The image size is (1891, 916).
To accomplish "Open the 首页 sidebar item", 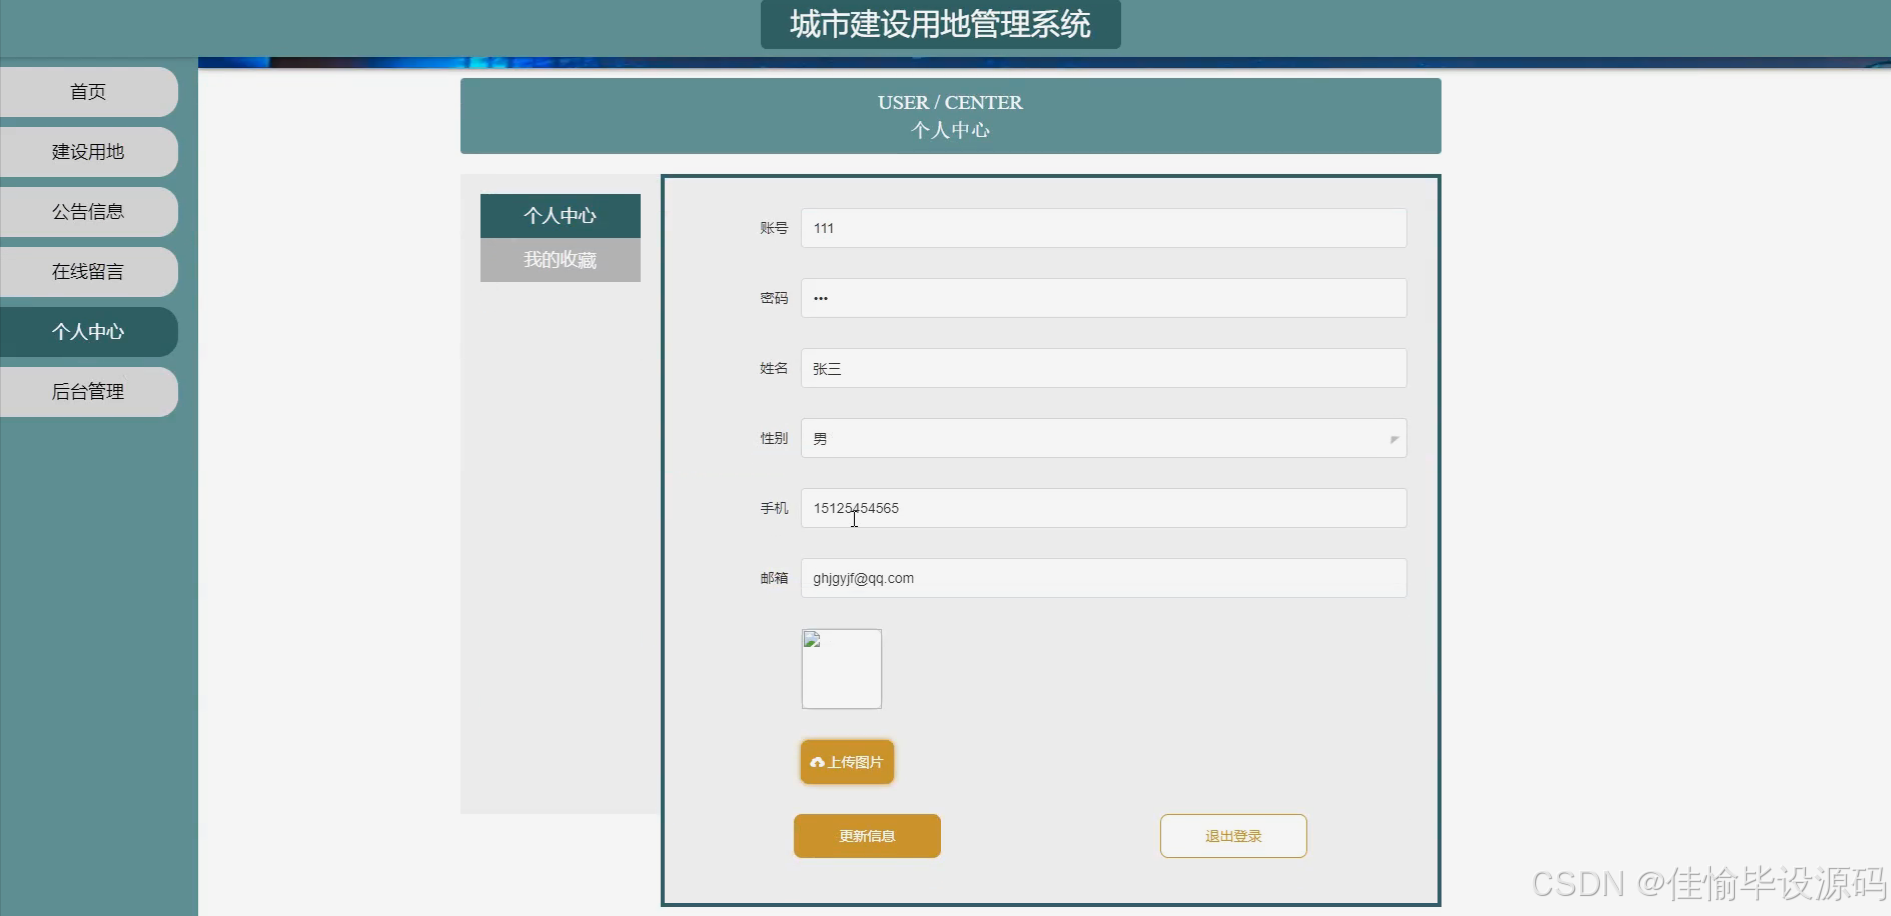I will [x=88, y=92].
